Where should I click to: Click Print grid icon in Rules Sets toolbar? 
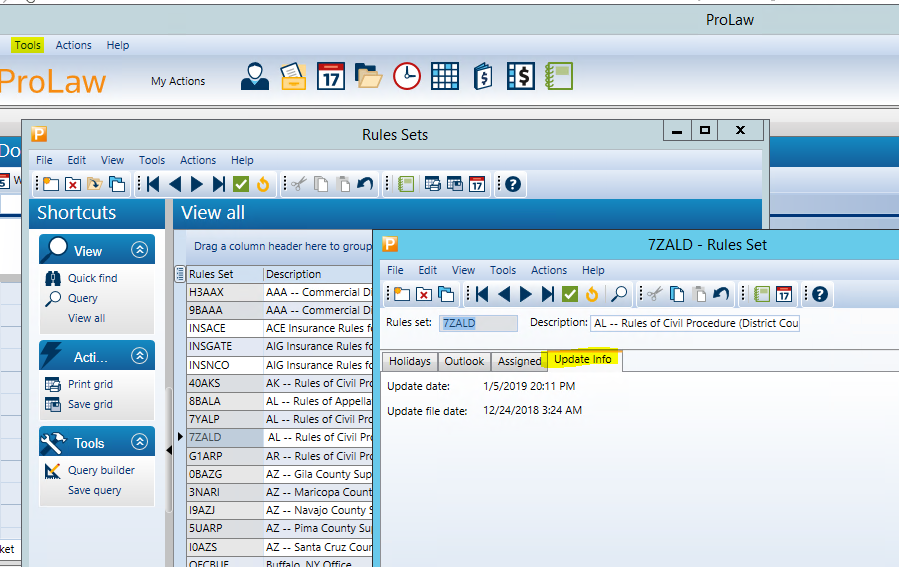433,184
